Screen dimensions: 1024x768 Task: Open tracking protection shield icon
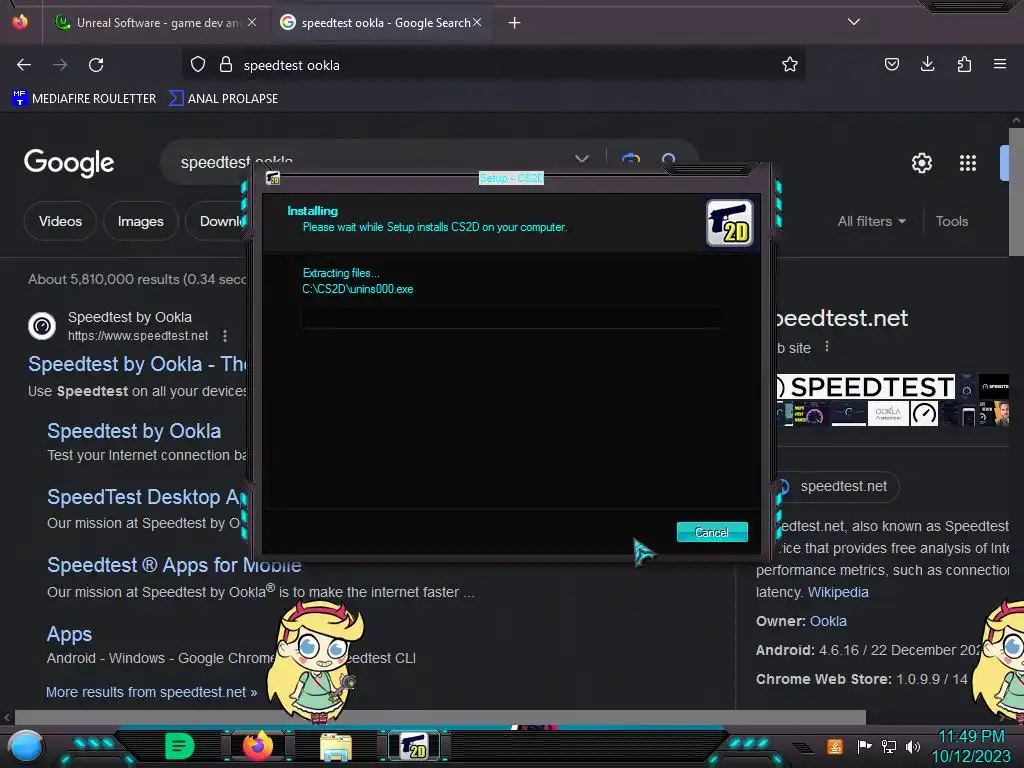coord(198,65)
